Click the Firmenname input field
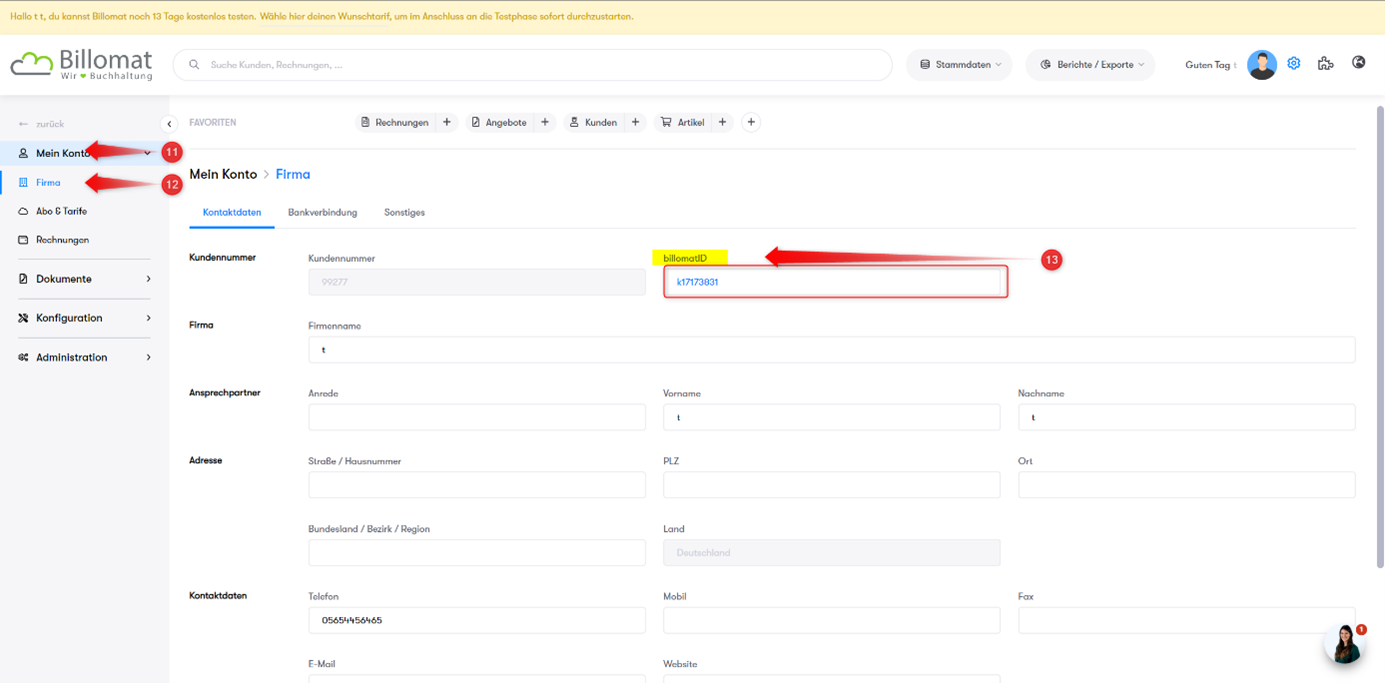The width and height of the screenshot is (1385, 683). 831,350
